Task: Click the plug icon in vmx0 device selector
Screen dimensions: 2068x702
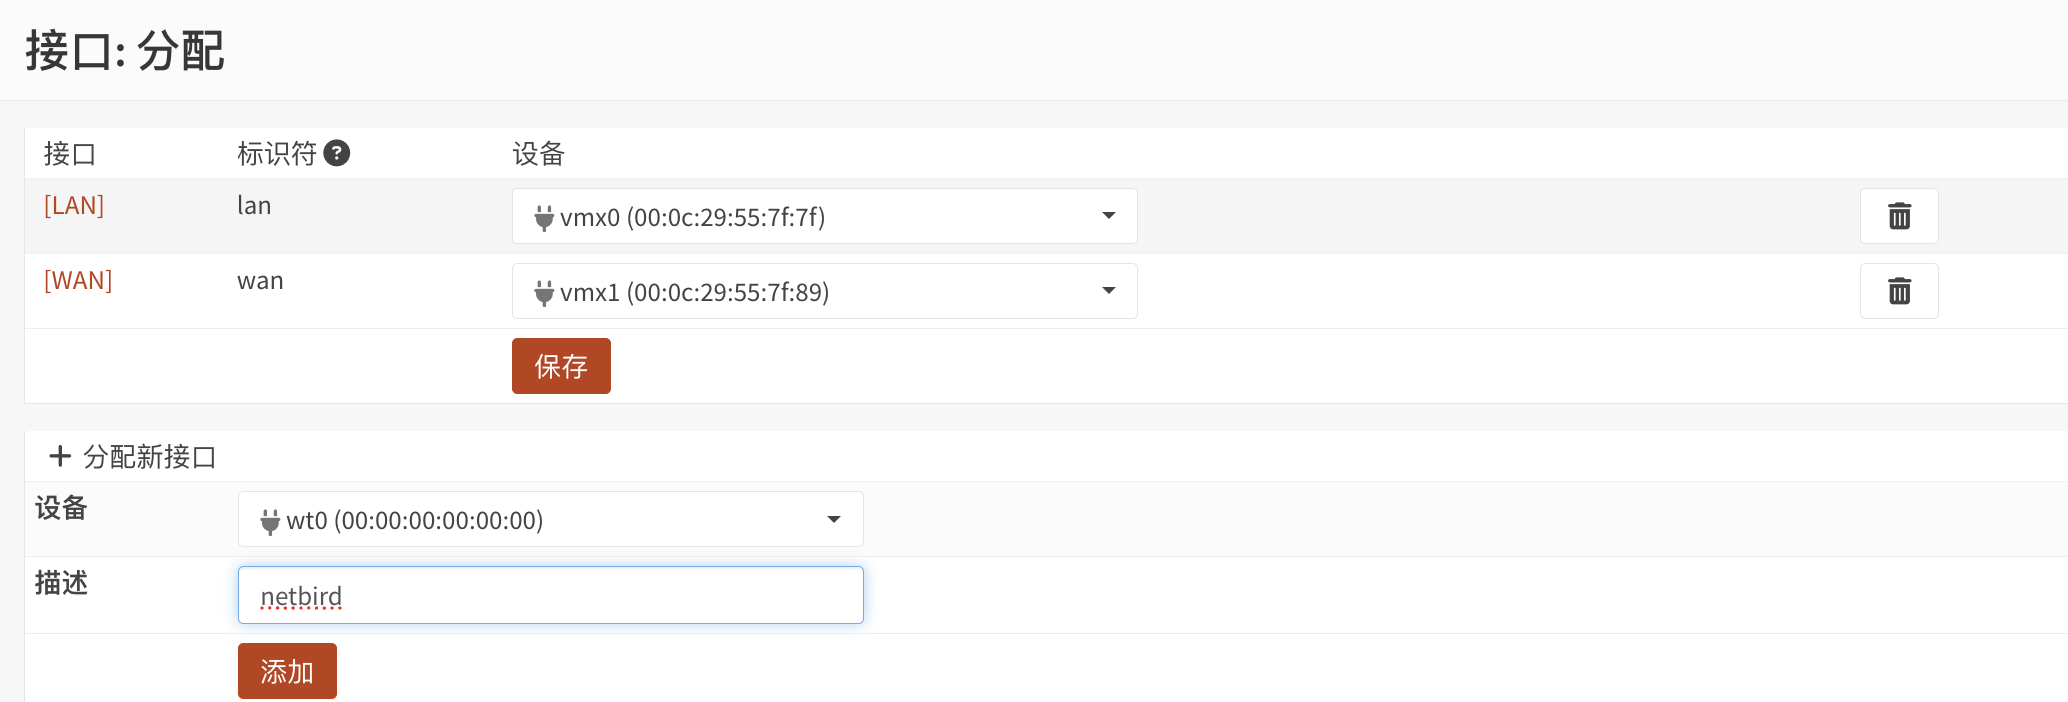Action: pos(544,217)
